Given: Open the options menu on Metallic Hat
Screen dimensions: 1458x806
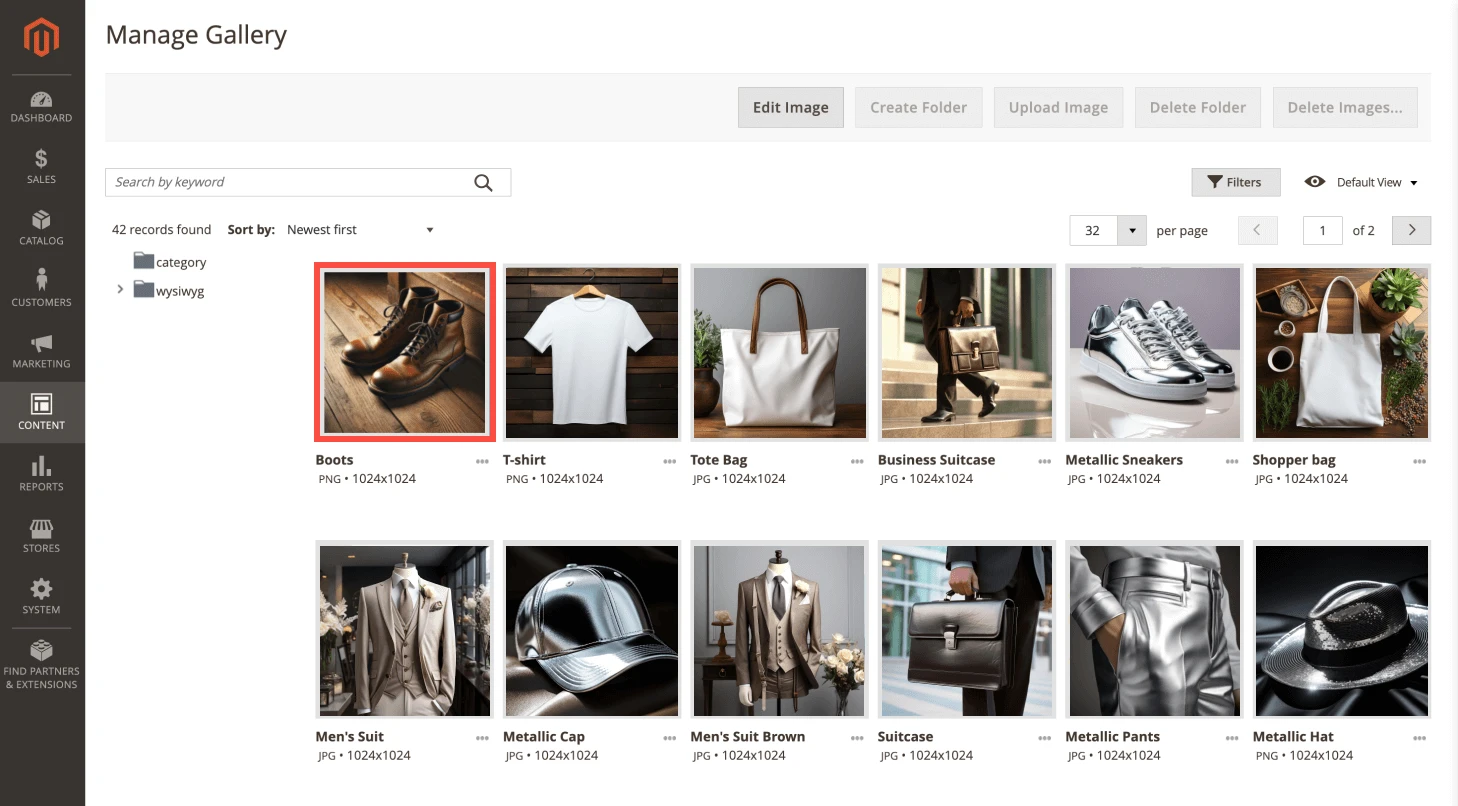Looking at the screenshot, I should pos(1419,739).
